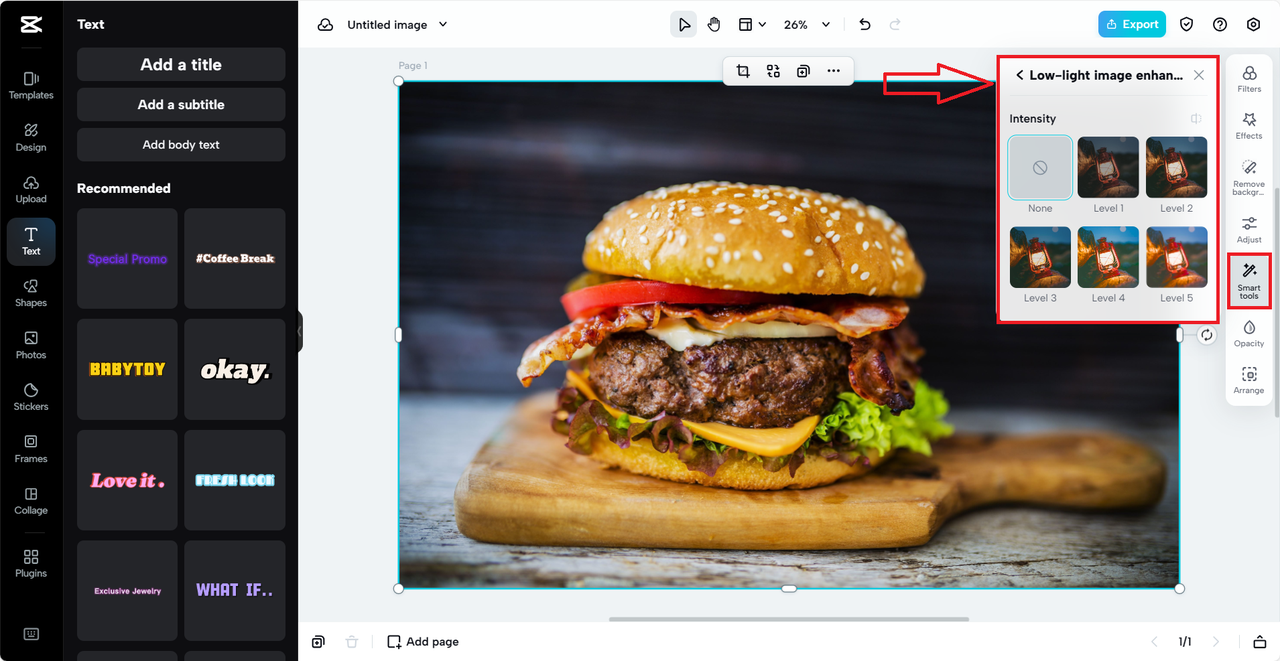Click the CapCut logo icon
The image size is (1280, 661).
30,25
